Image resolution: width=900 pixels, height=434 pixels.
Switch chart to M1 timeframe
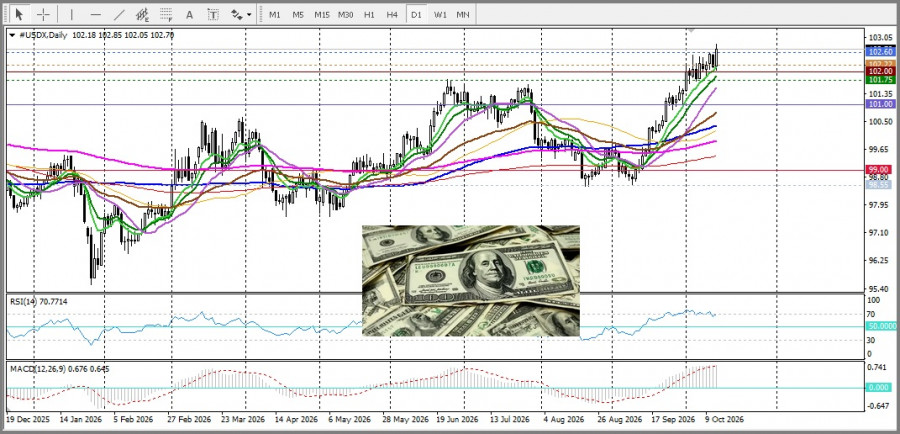[274, 14]
